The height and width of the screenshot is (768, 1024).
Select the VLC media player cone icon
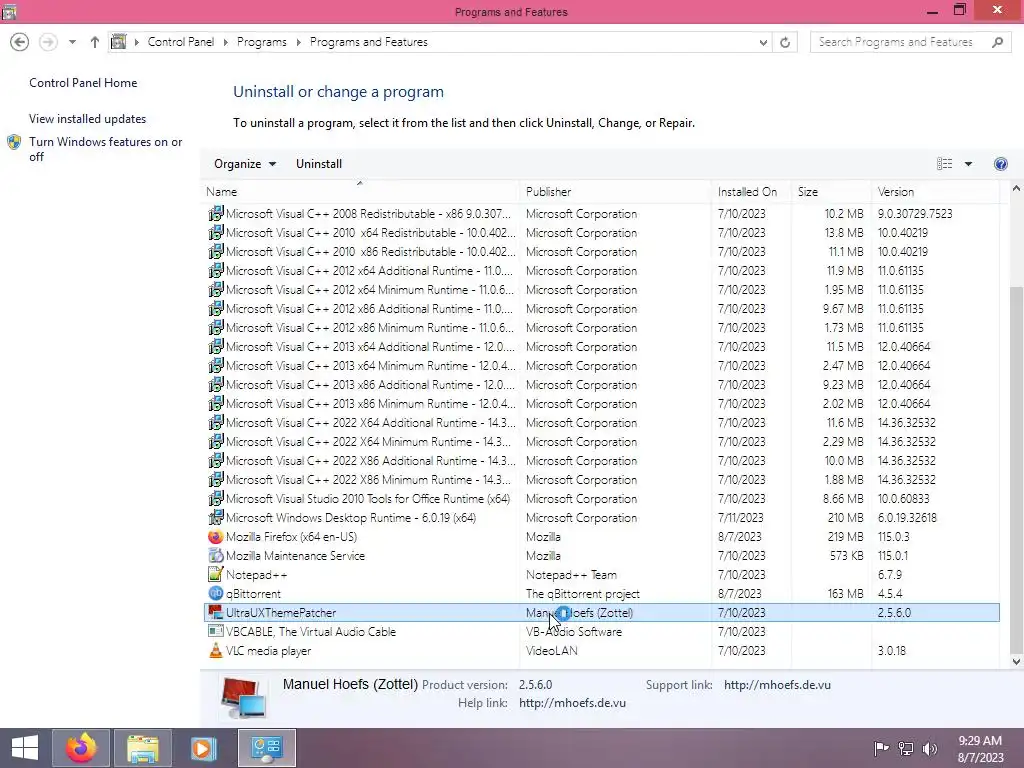click(216, 650)
